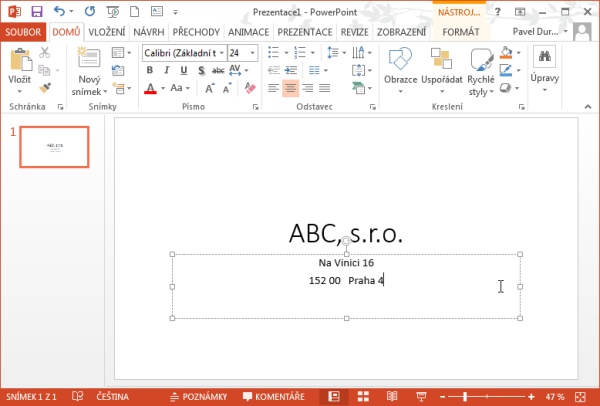
Task: Clear all text formatting eraser
Action: (x=250, y=88)
